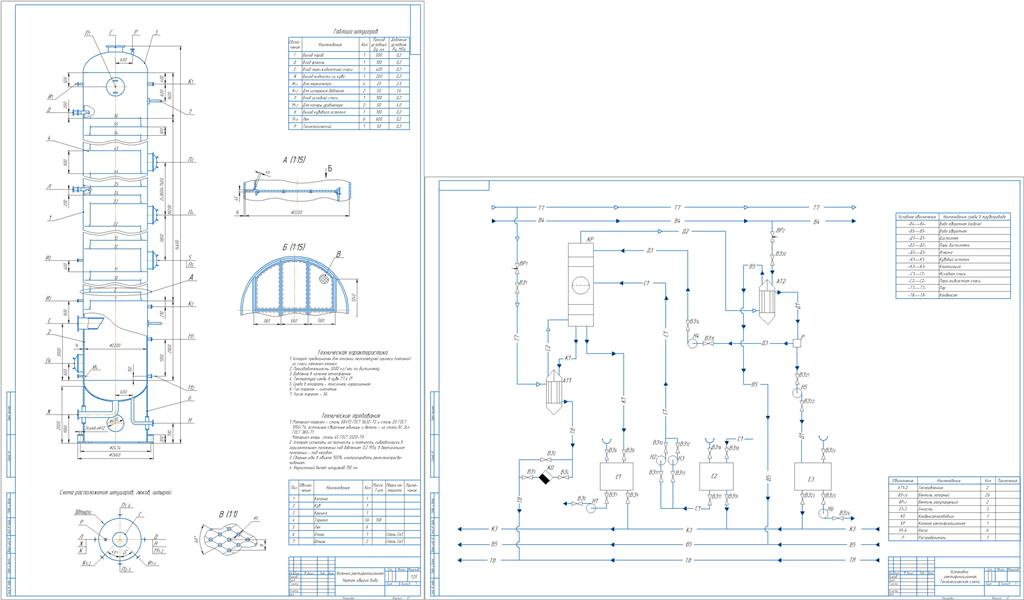This screenshot has width=1024, height=600.
Task: Click the square P distributor symbol
Action: pyautogui.click(x=797, y=343)
